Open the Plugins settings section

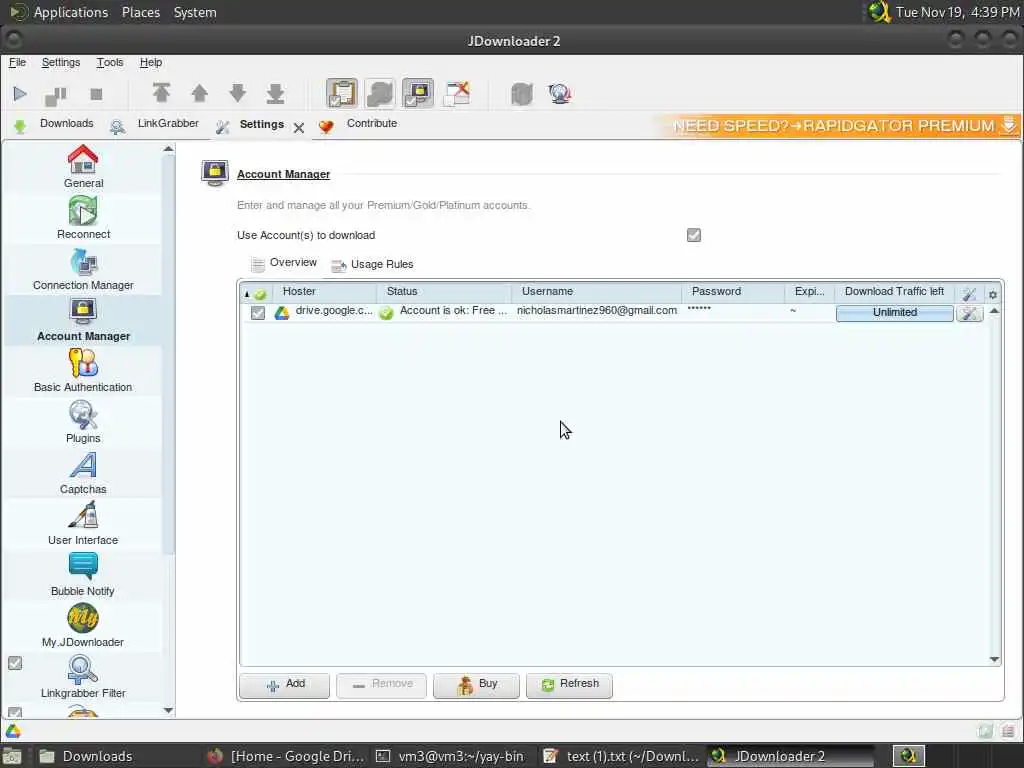83,422
